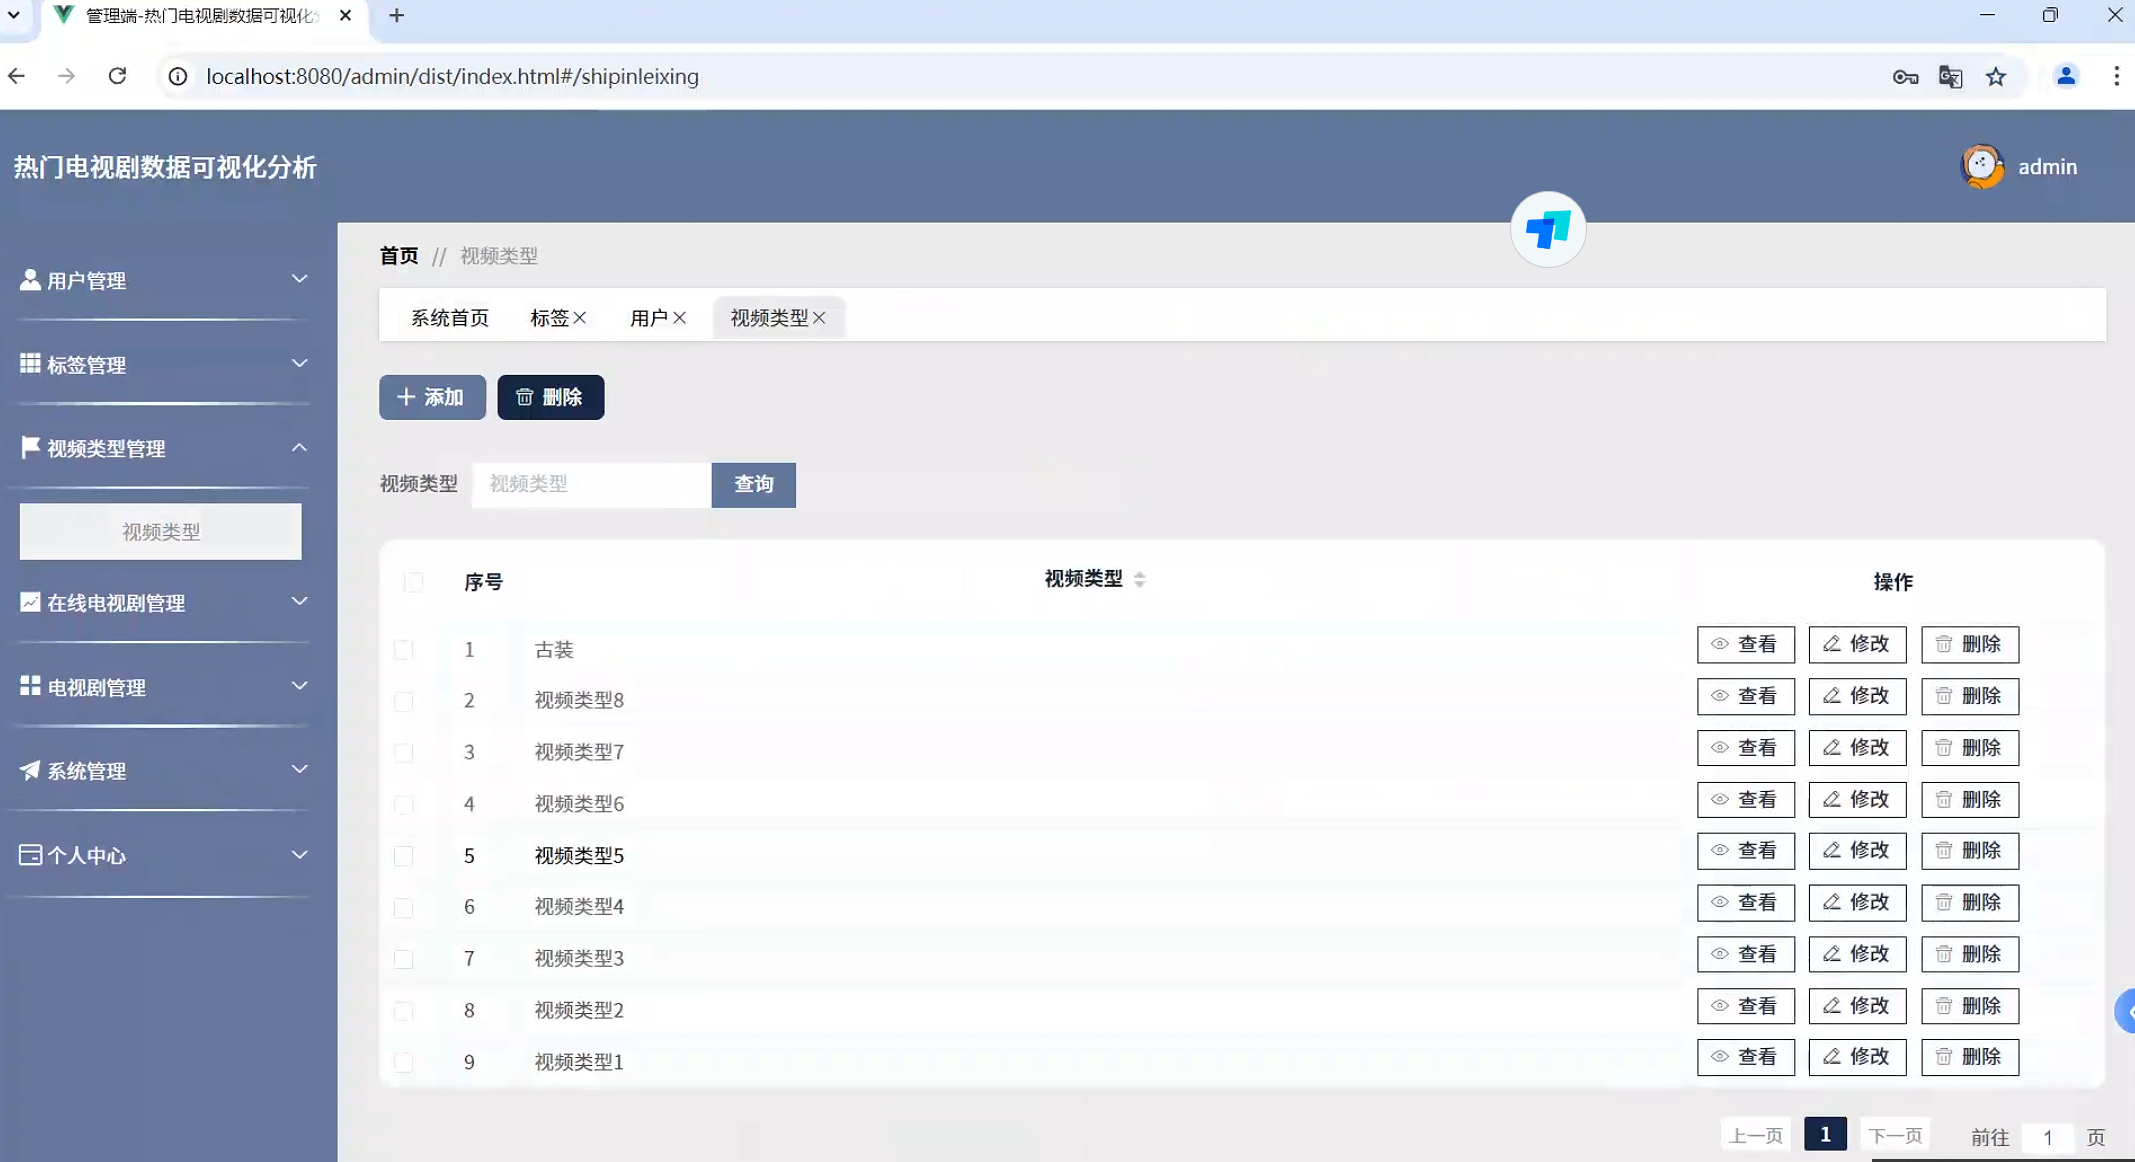Check the select-all checkbox in table header
The height and width of the screenshot is (1162, 2135).
[x=414, y=581]
